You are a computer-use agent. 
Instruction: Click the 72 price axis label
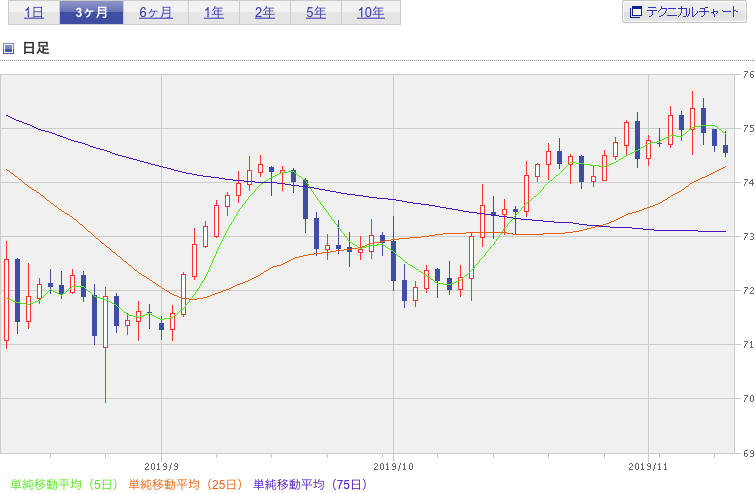748,290
